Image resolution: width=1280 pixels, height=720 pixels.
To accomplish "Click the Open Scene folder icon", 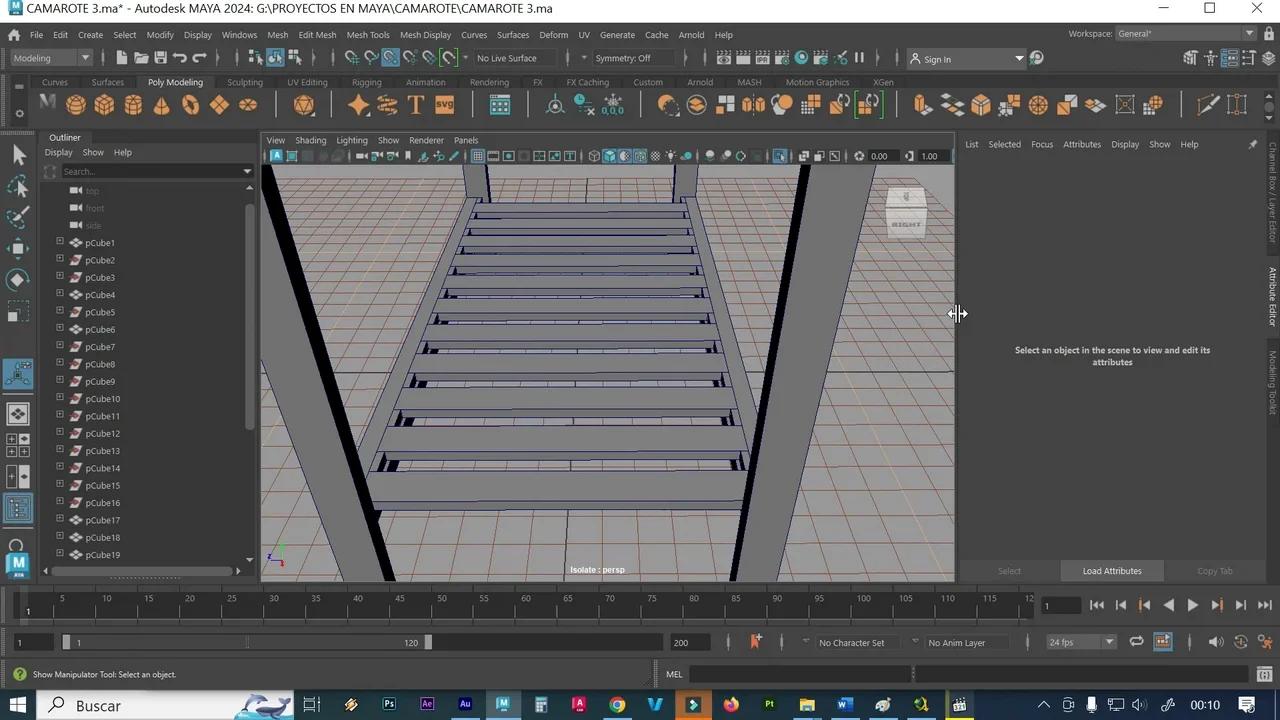I will click(141, 58).
